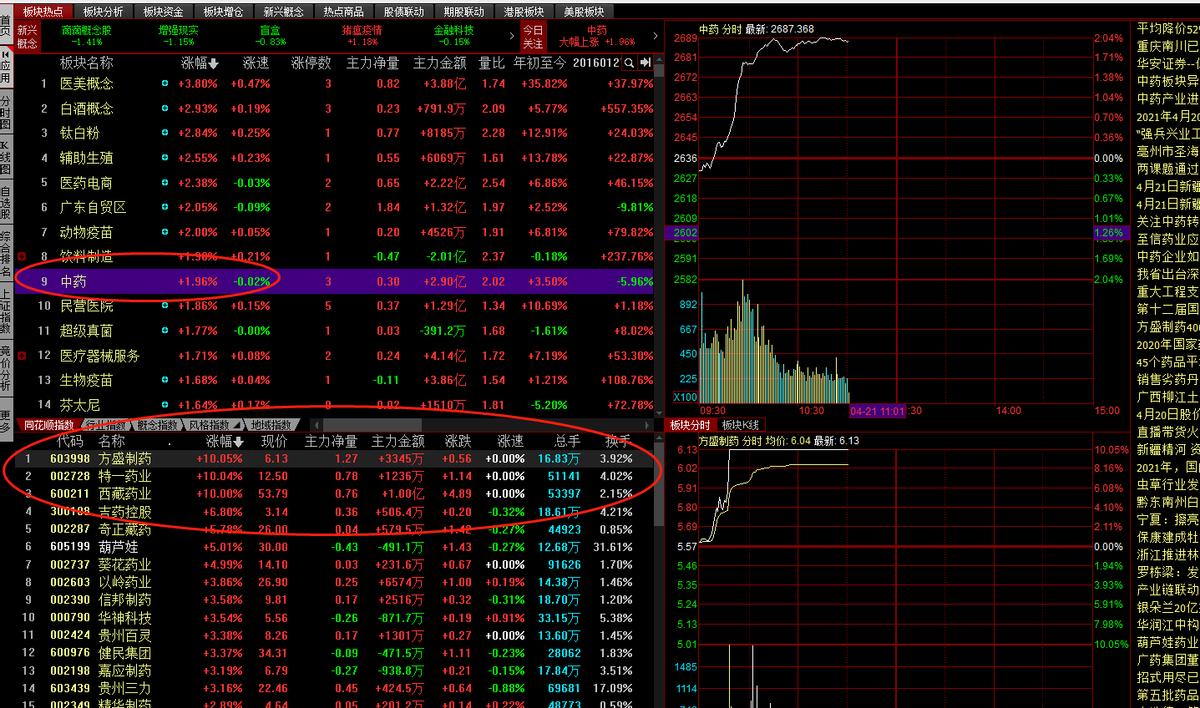Open news headline 重庆南川
This screenshot has height=708, width=1200.
tap(1168, 47)
